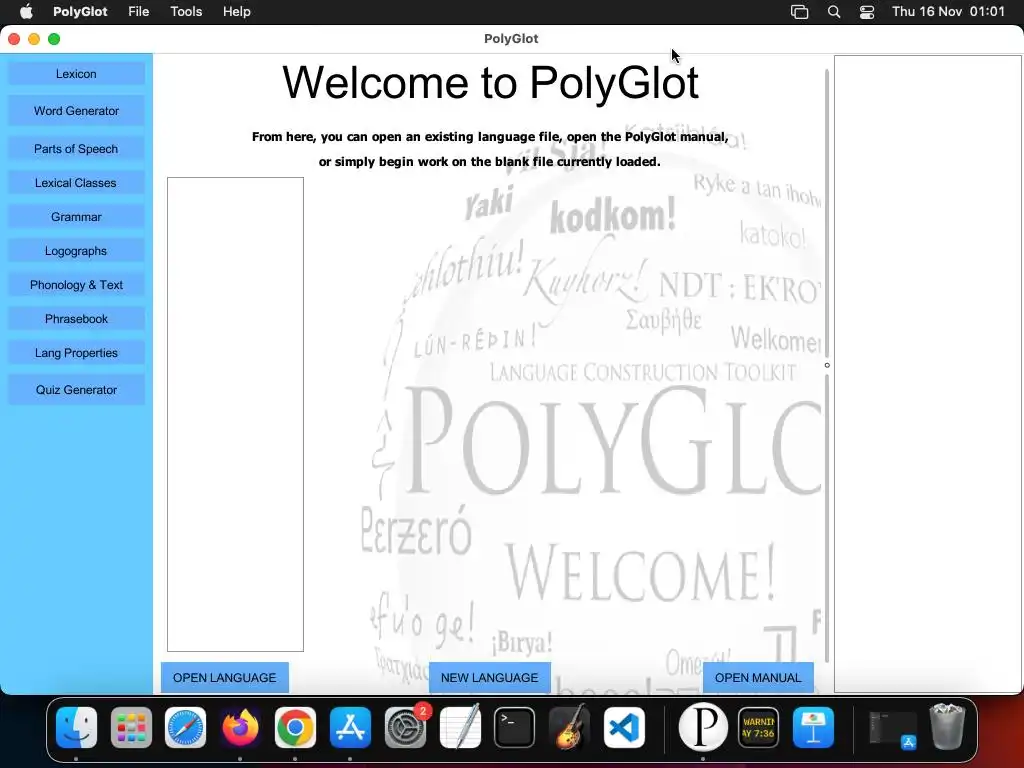Click the date and time in menu bar
Image resolution: width=1024 pixels, height=768 pixels.
(x=948, y=12)
